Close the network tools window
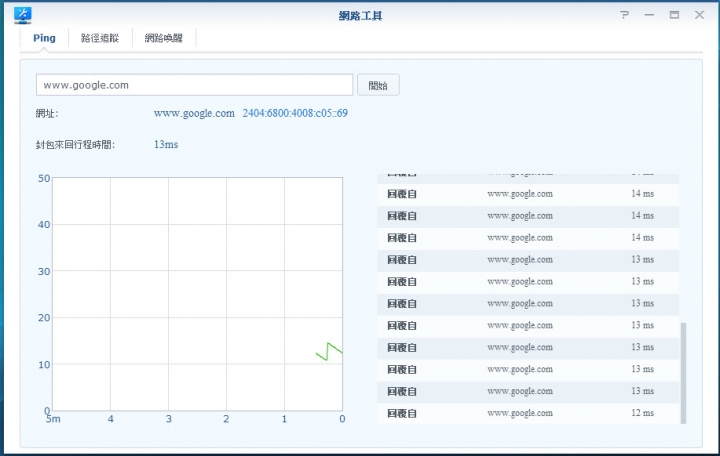Viewport: 720px width, 456px height. point(699,15)
